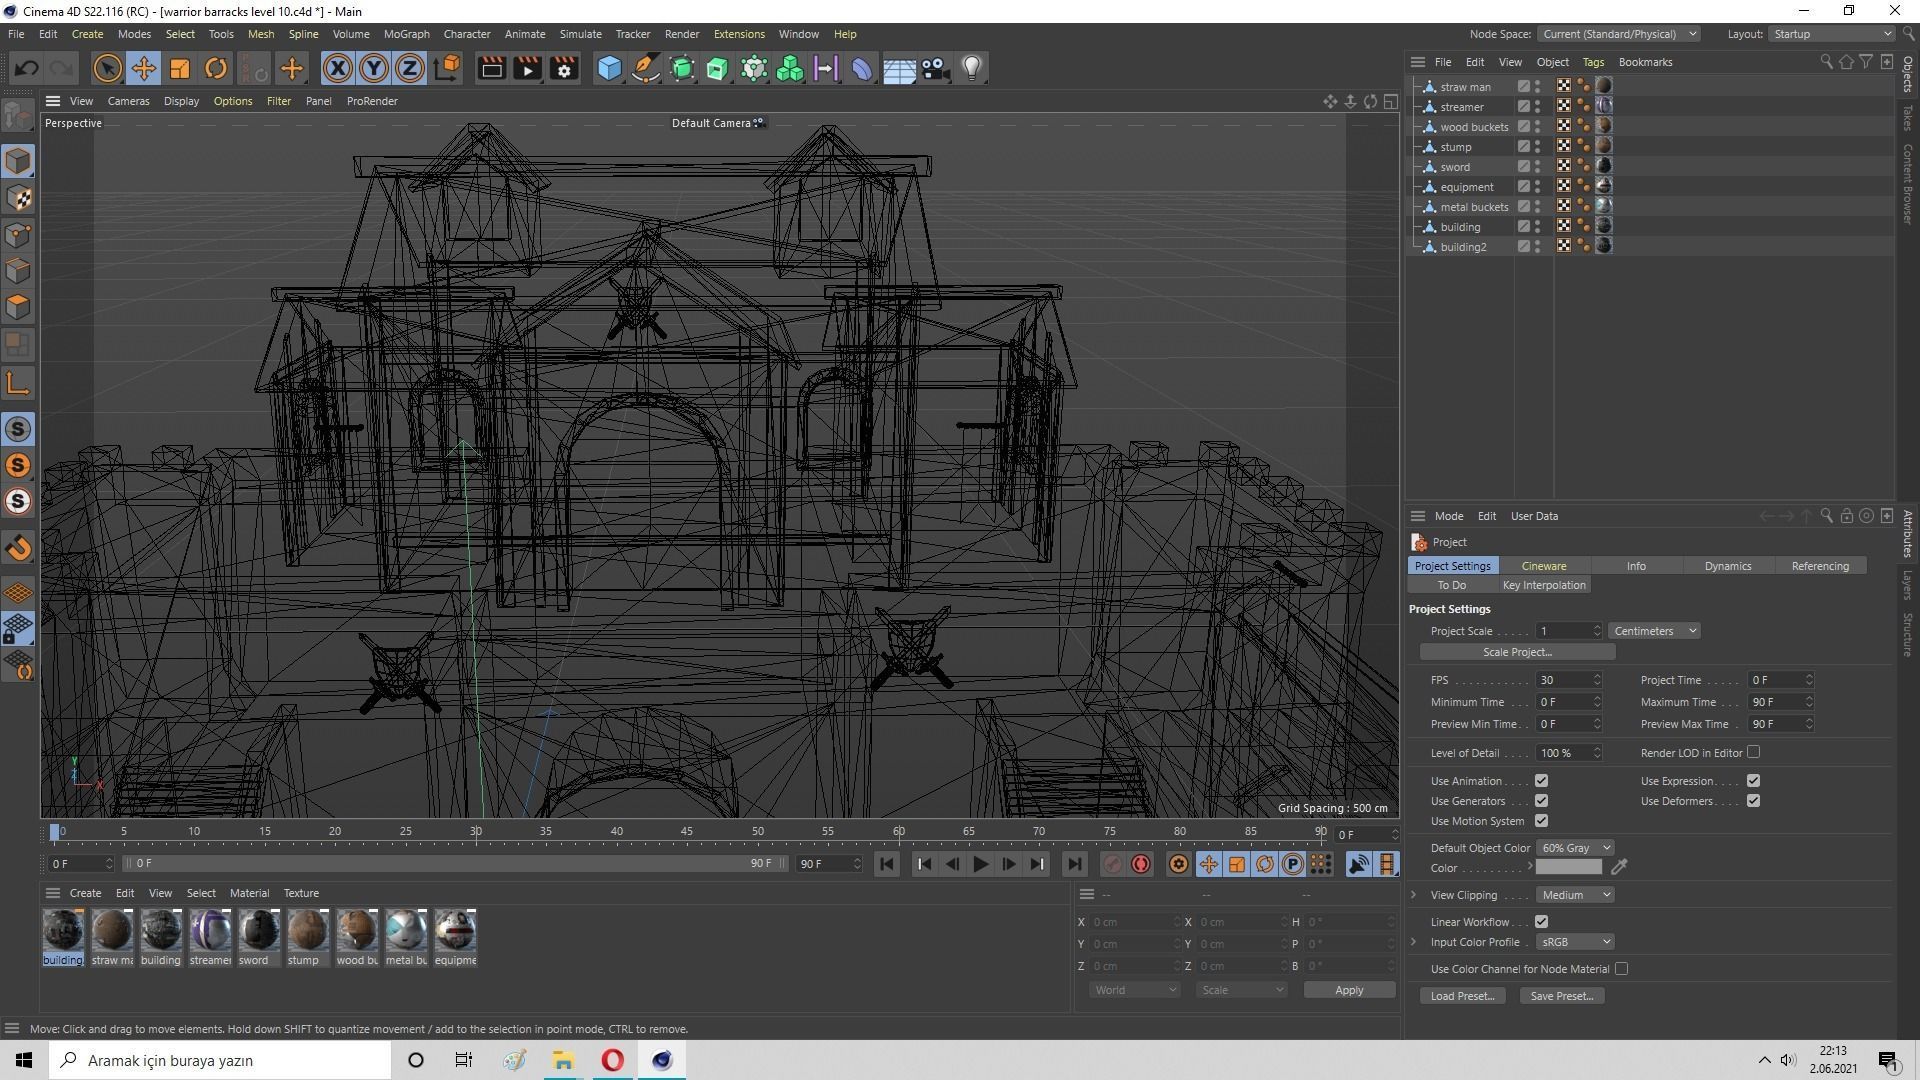The image size is (1920, 1080).
Task: Click Render View clapperboard icon
Action: tap(491, 68)
